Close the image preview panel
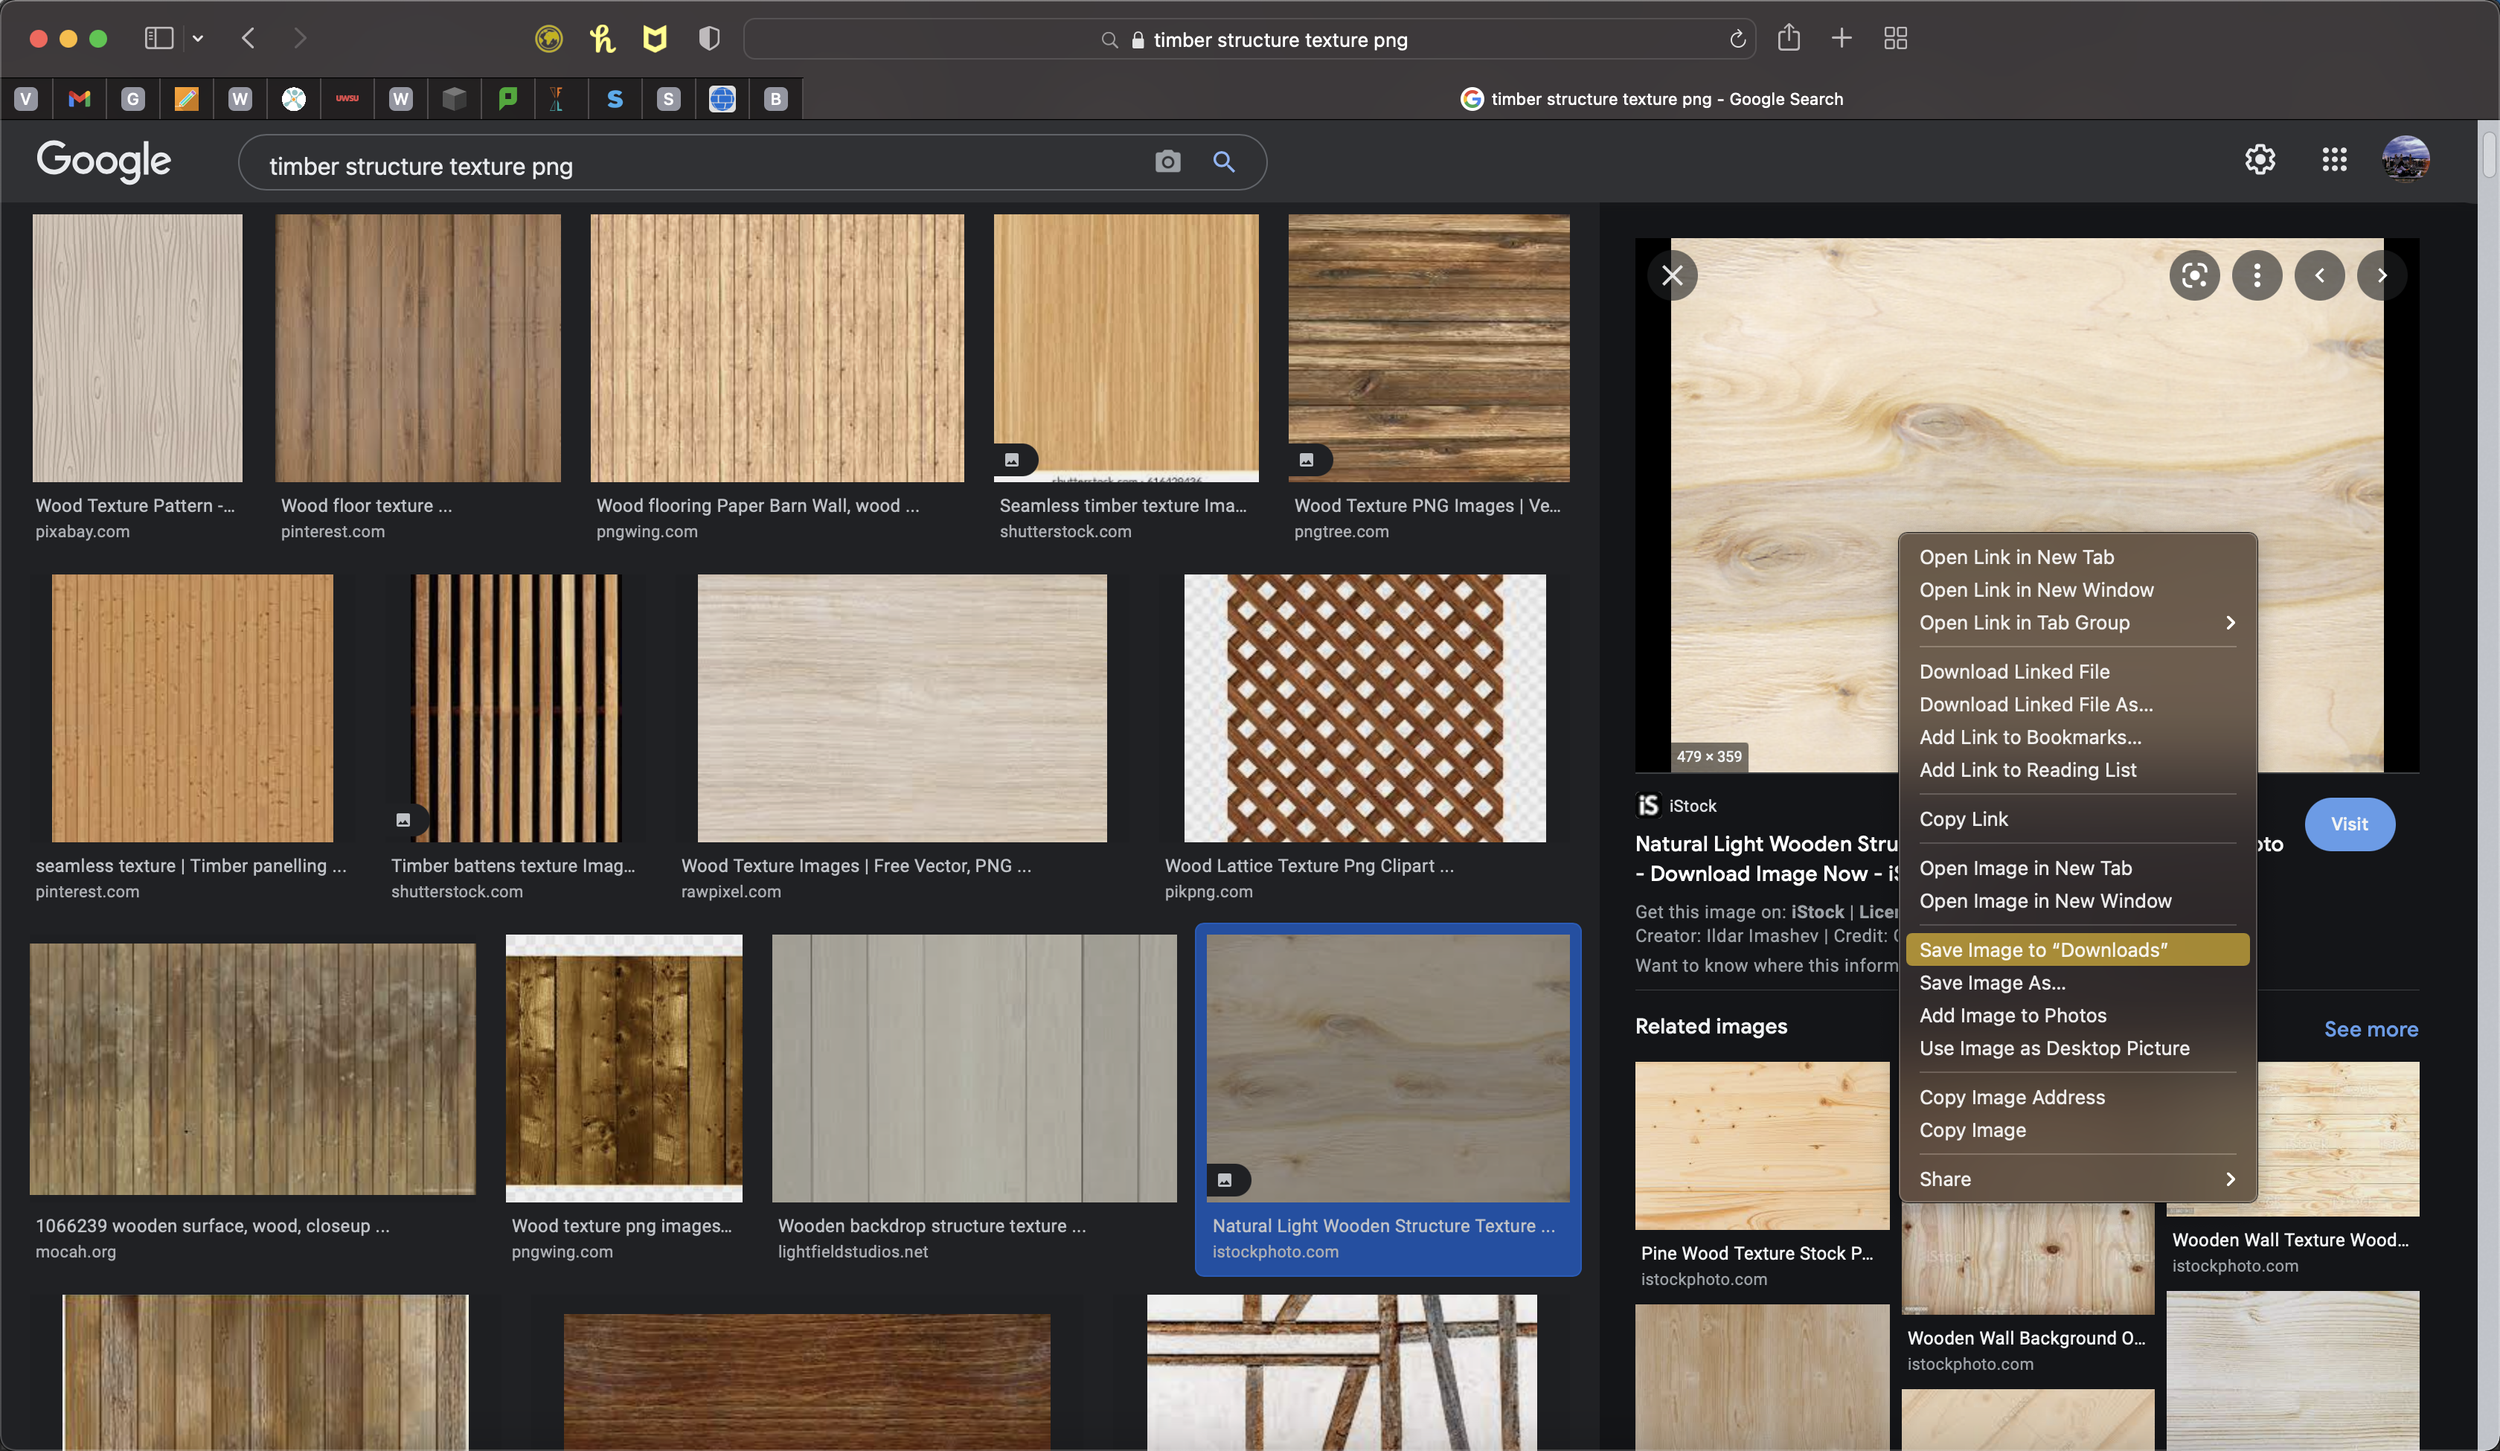The height and width of the screenshot is (1451, 2500). pos(1672,275)
